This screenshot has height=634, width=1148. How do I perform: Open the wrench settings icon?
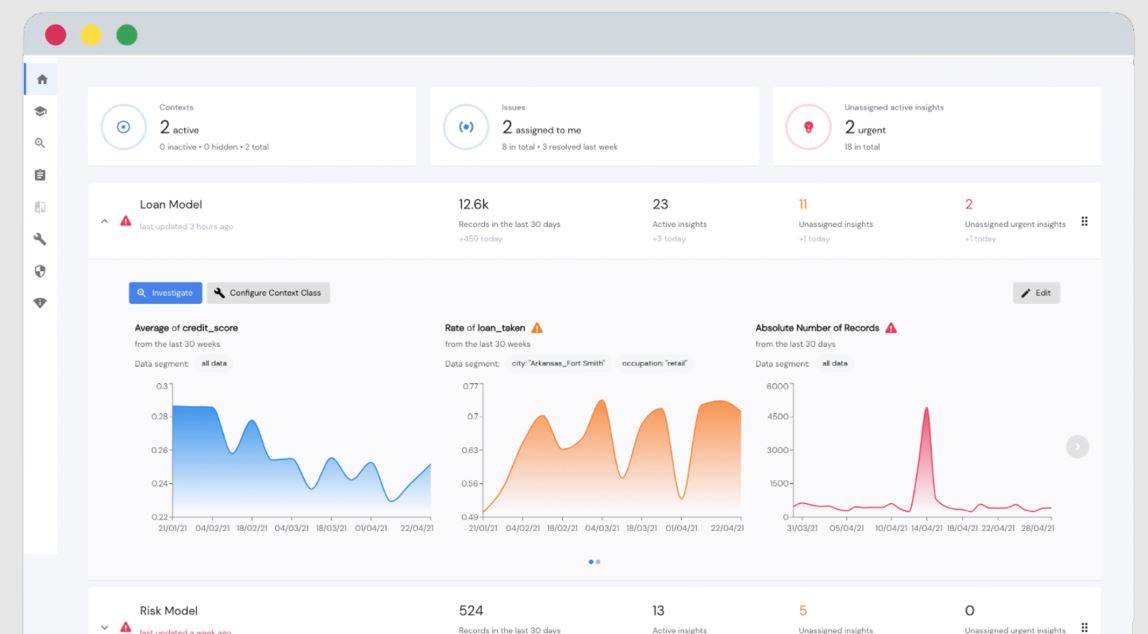pos(40,238)
